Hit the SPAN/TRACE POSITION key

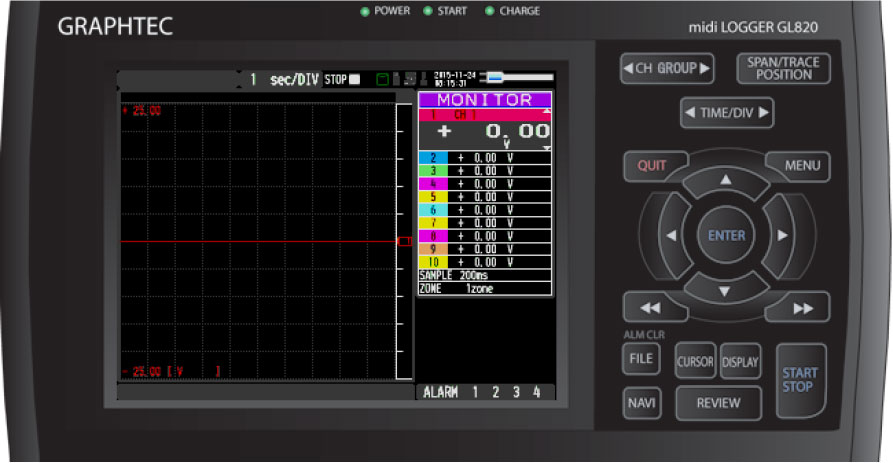coord(783,68)
